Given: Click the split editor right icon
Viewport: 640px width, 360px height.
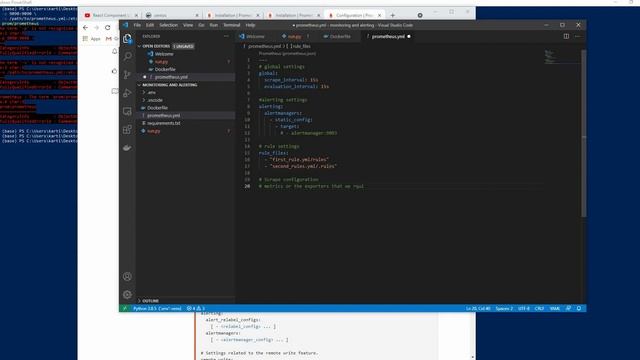Looking at the screenshot, I should click(x=566, y=36).
